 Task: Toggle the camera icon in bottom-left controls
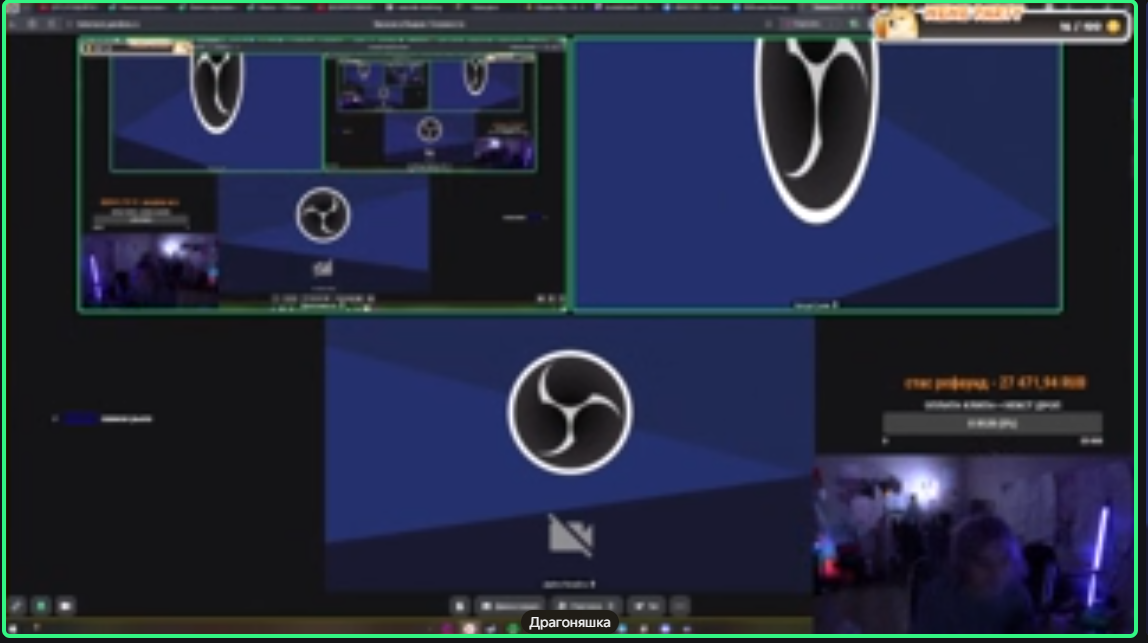(66, 605)
